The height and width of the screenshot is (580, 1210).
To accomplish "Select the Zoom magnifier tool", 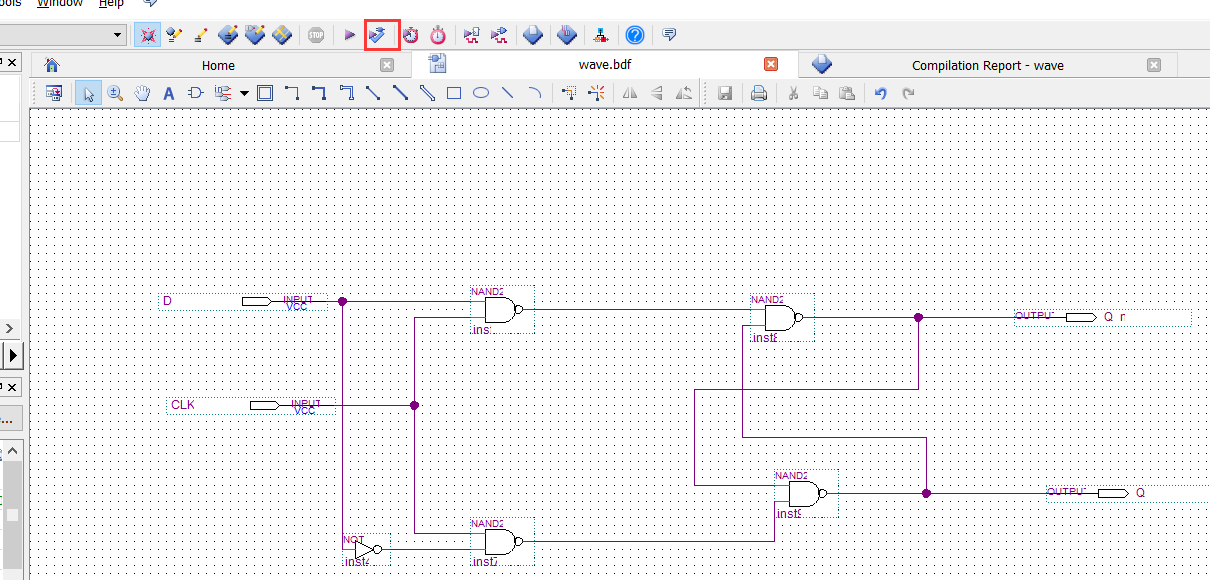I will [115, 94].
